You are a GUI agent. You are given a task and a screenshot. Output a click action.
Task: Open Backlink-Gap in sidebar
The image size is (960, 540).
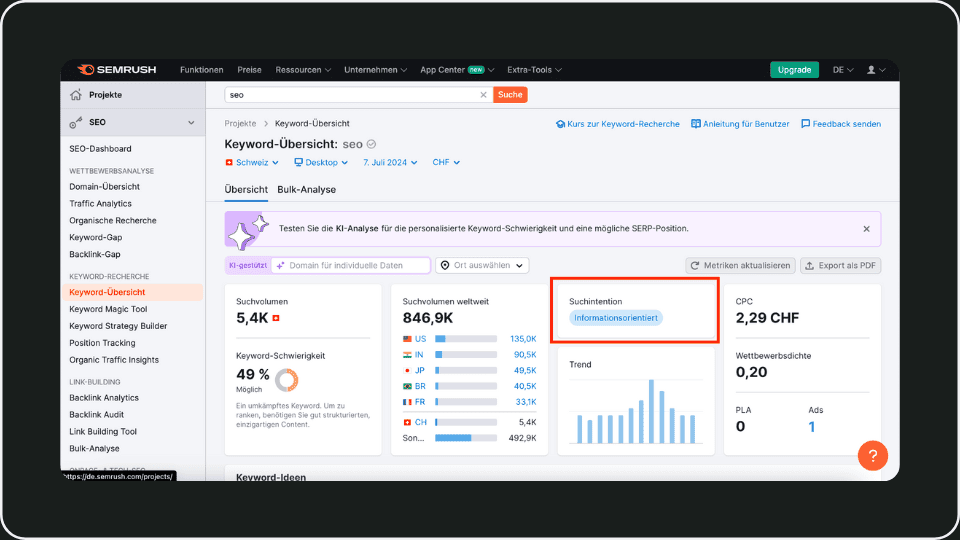click(95, 255)
